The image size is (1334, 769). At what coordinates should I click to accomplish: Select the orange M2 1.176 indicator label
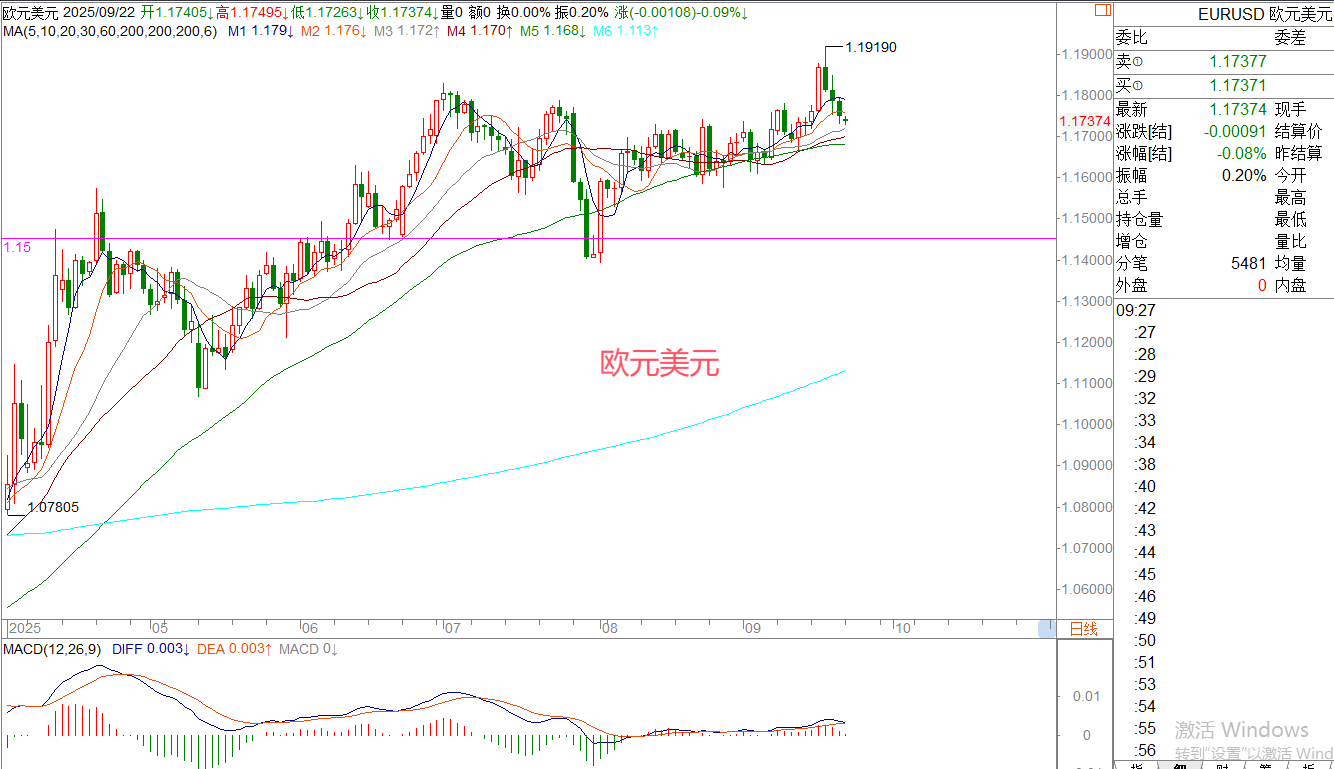(x=333, y=32)
